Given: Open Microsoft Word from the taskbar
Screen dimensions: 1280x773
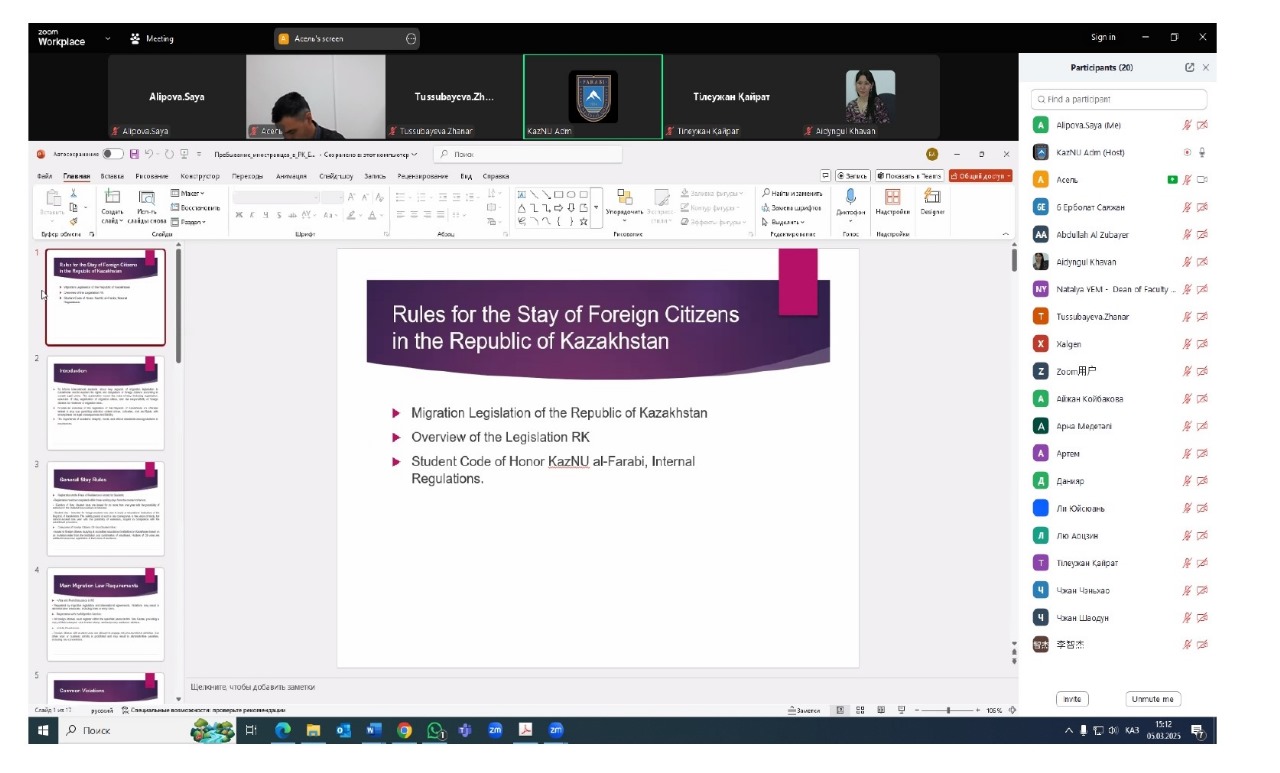Looking at the screenshot, I should point(374,730).
